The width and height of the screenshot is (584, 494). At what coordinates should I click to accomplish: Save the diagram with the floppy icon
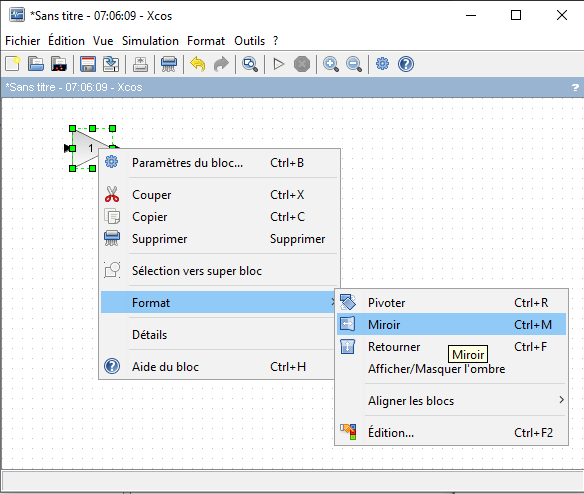coord(88,64)
